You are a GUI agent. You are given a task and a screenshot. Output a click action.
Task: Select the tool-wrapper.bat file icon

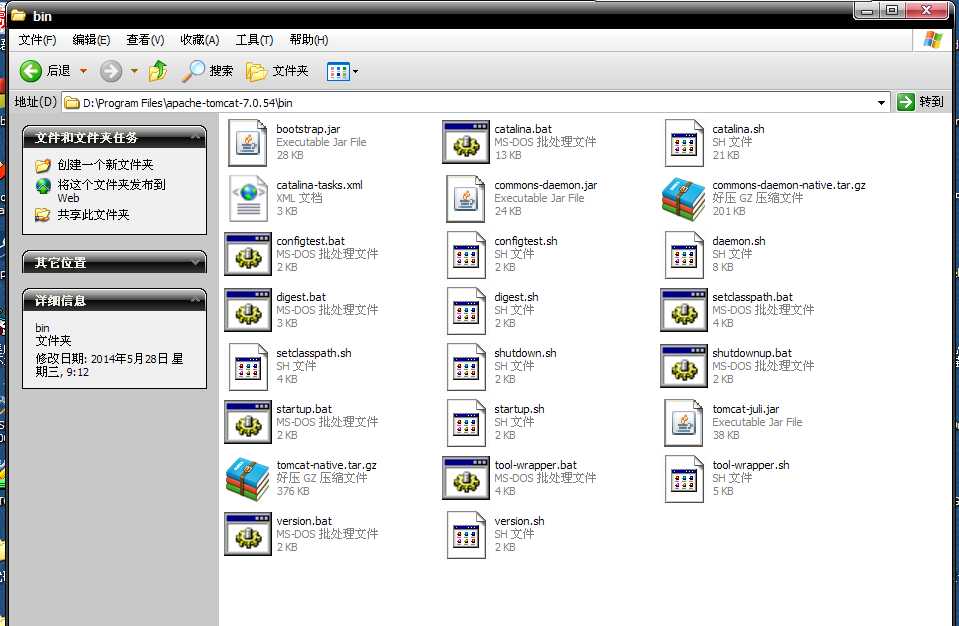pos(466,479)
